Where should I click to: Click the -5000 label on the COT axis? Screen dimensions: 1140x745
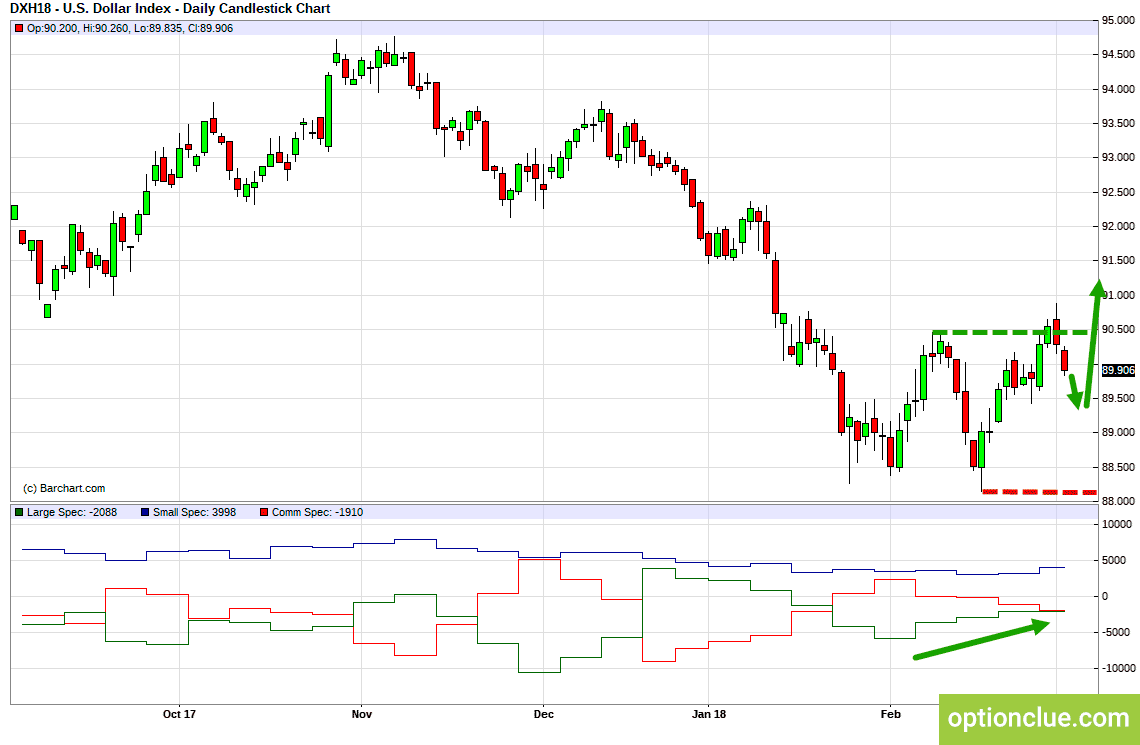pos(1116,632)
